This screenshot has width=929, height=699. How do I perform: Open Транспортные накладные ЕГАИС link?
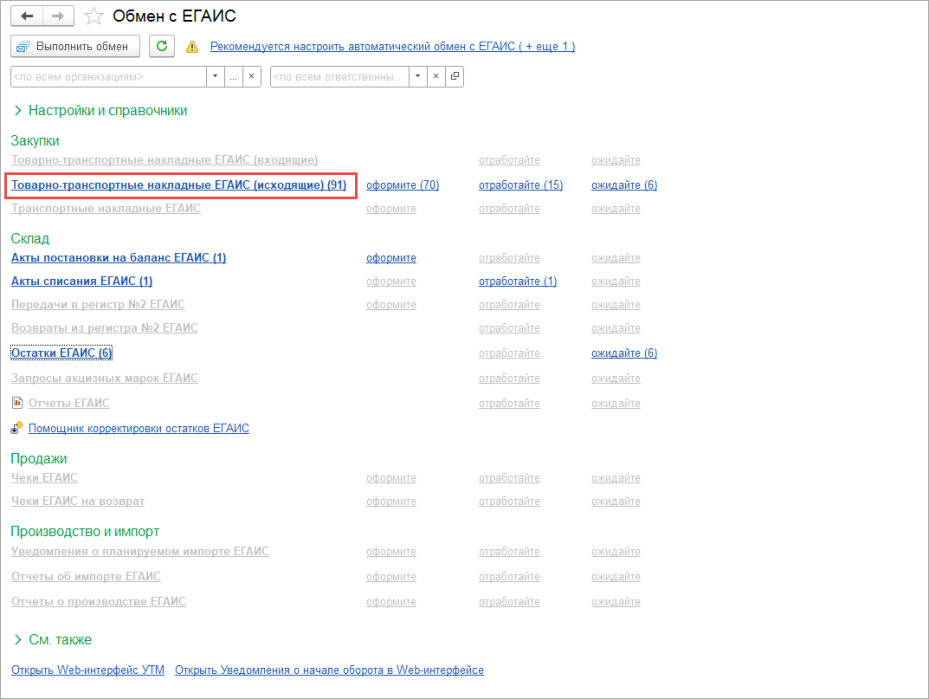coord(105,209)
